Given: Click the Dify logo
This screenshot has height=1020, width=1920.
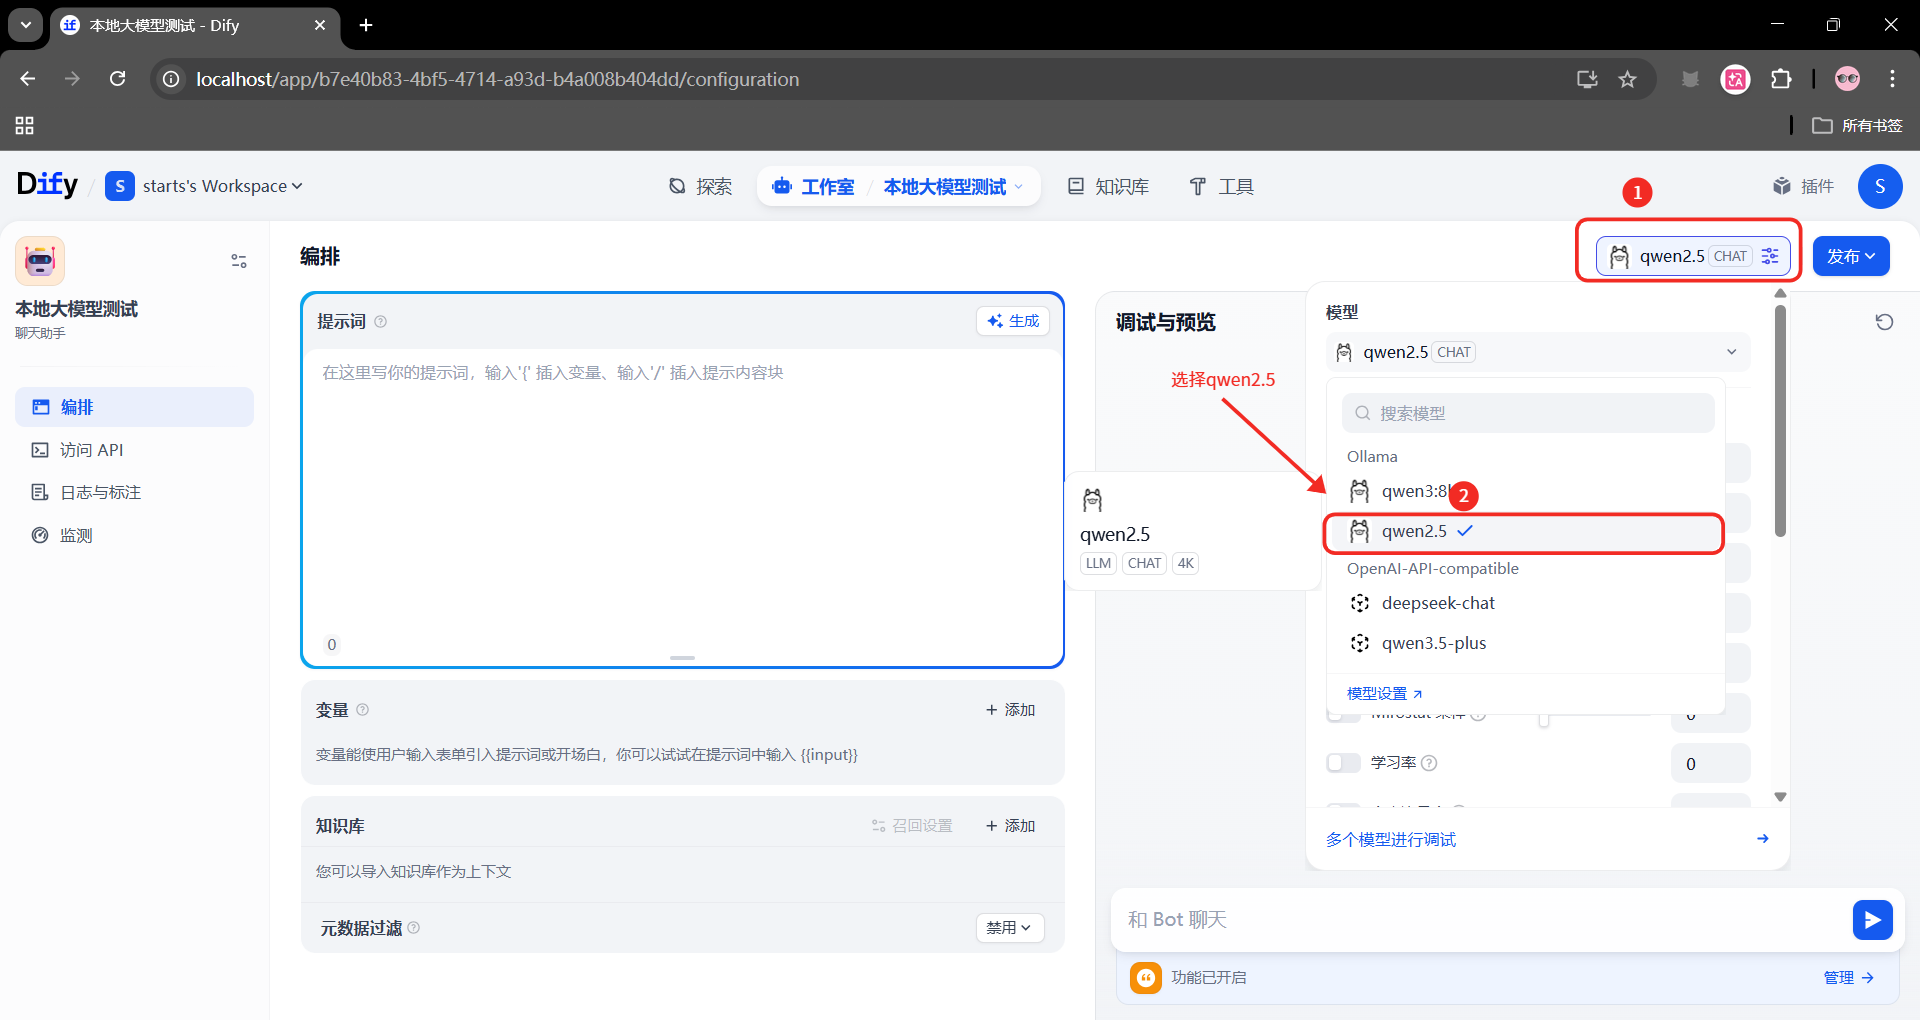Looking at the screenshot, I should coord(47,185).
